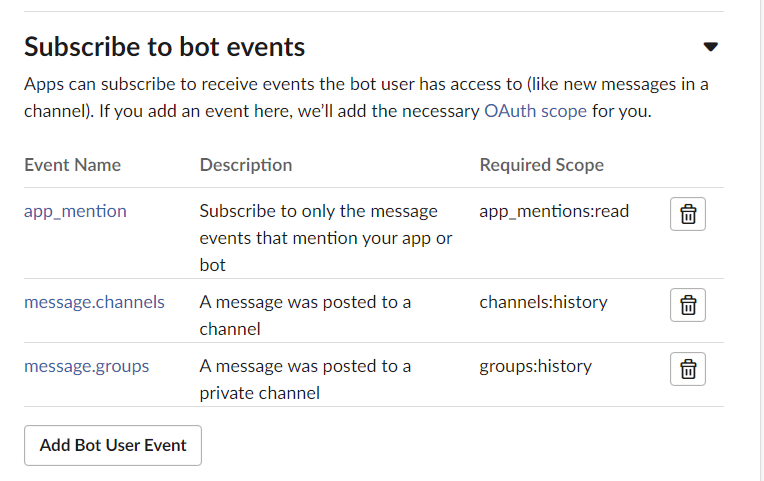Delete the app_mention event with trash icon
The width and height of the screenshot is (764, 481).
[688, 214]
